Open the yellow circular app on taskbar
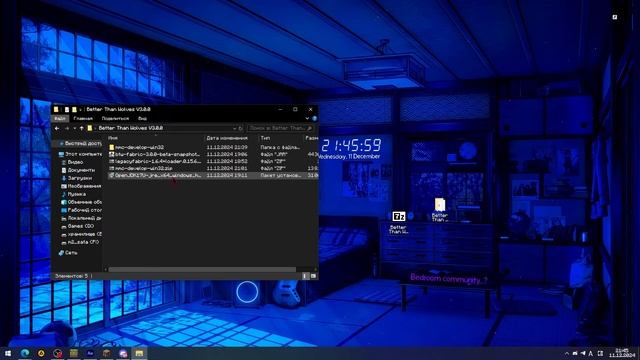The height and width of the screenshot is (360, 640). tap(41, 353)
